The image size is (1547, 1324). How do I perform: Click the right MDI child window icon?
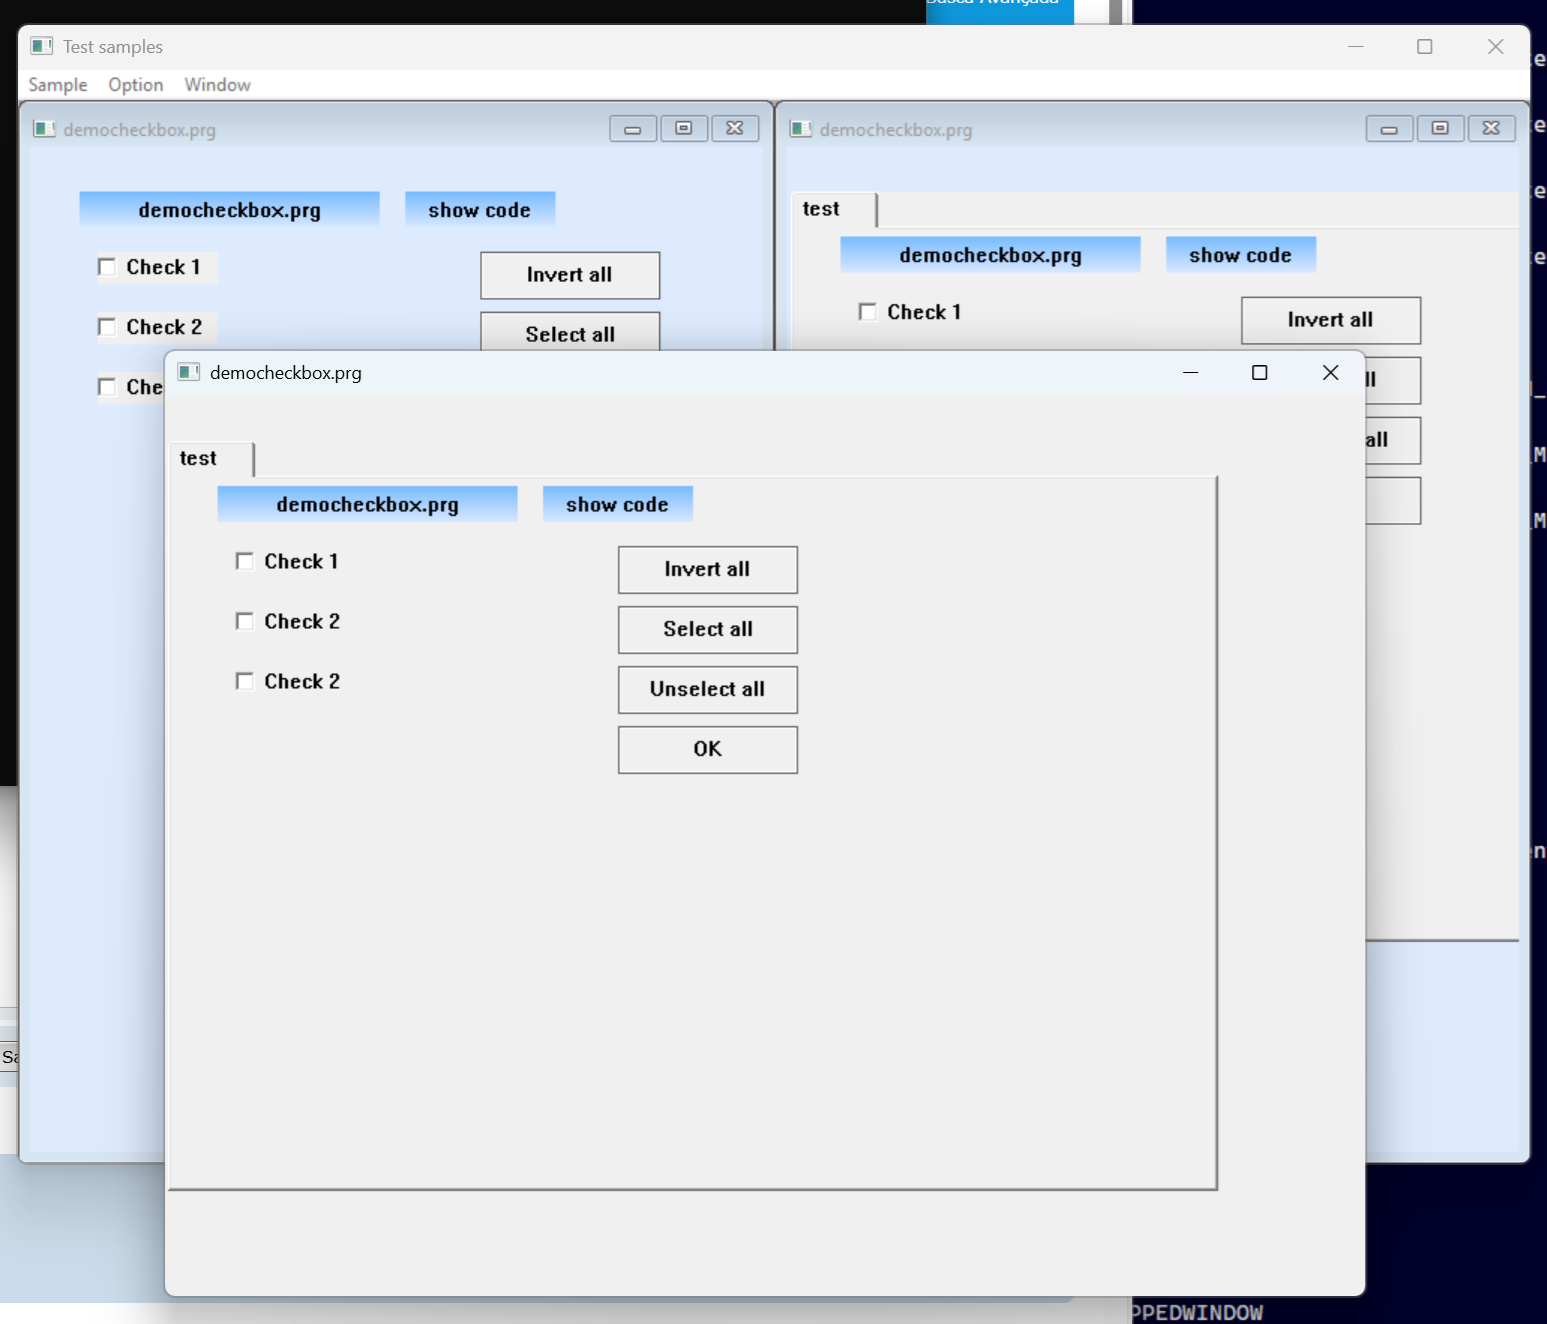pyautogui.click(x=800, y=129)
